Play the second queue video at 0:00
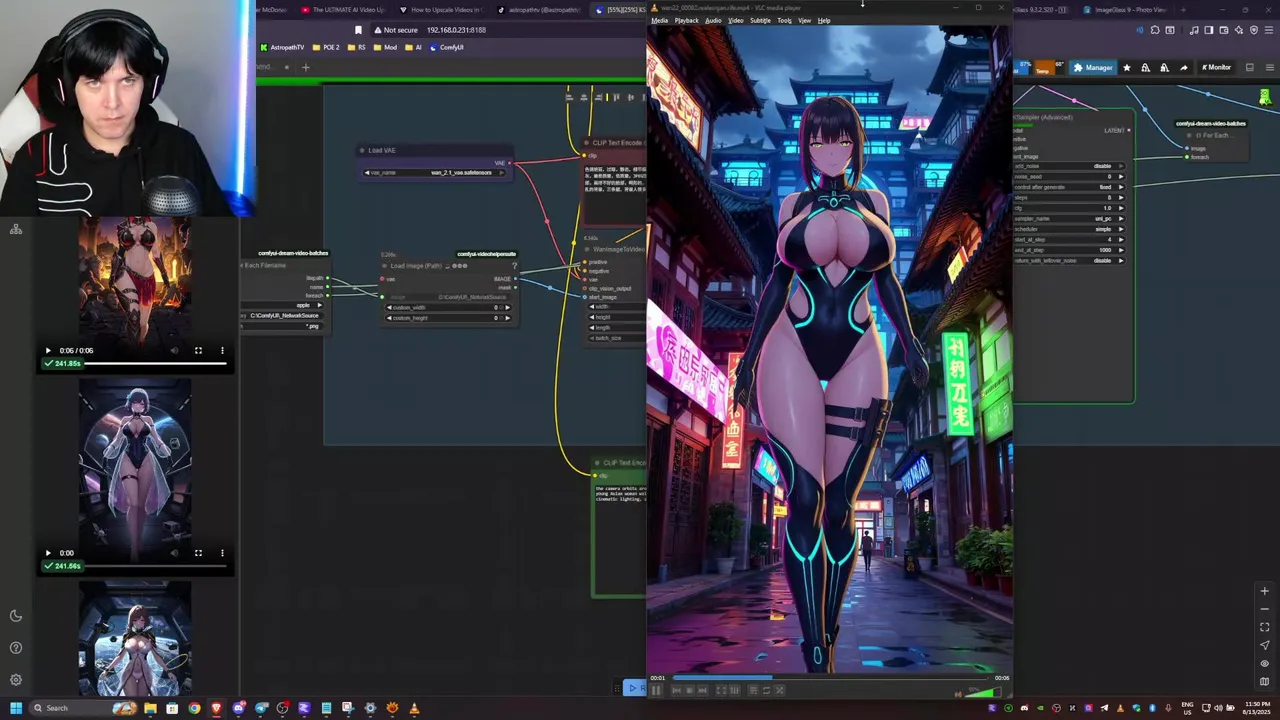This screenshot has width=1280, height=720. pos(48,553)
